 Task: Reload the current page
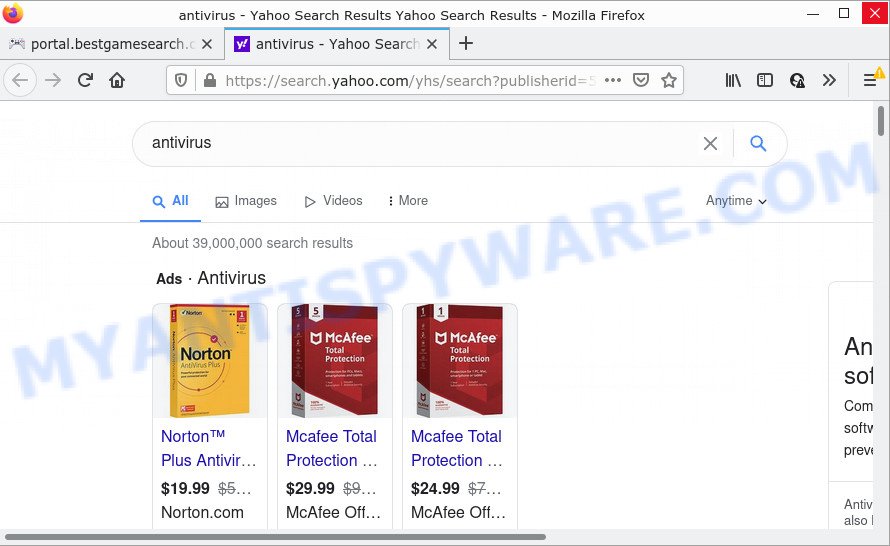click(85, 81)
